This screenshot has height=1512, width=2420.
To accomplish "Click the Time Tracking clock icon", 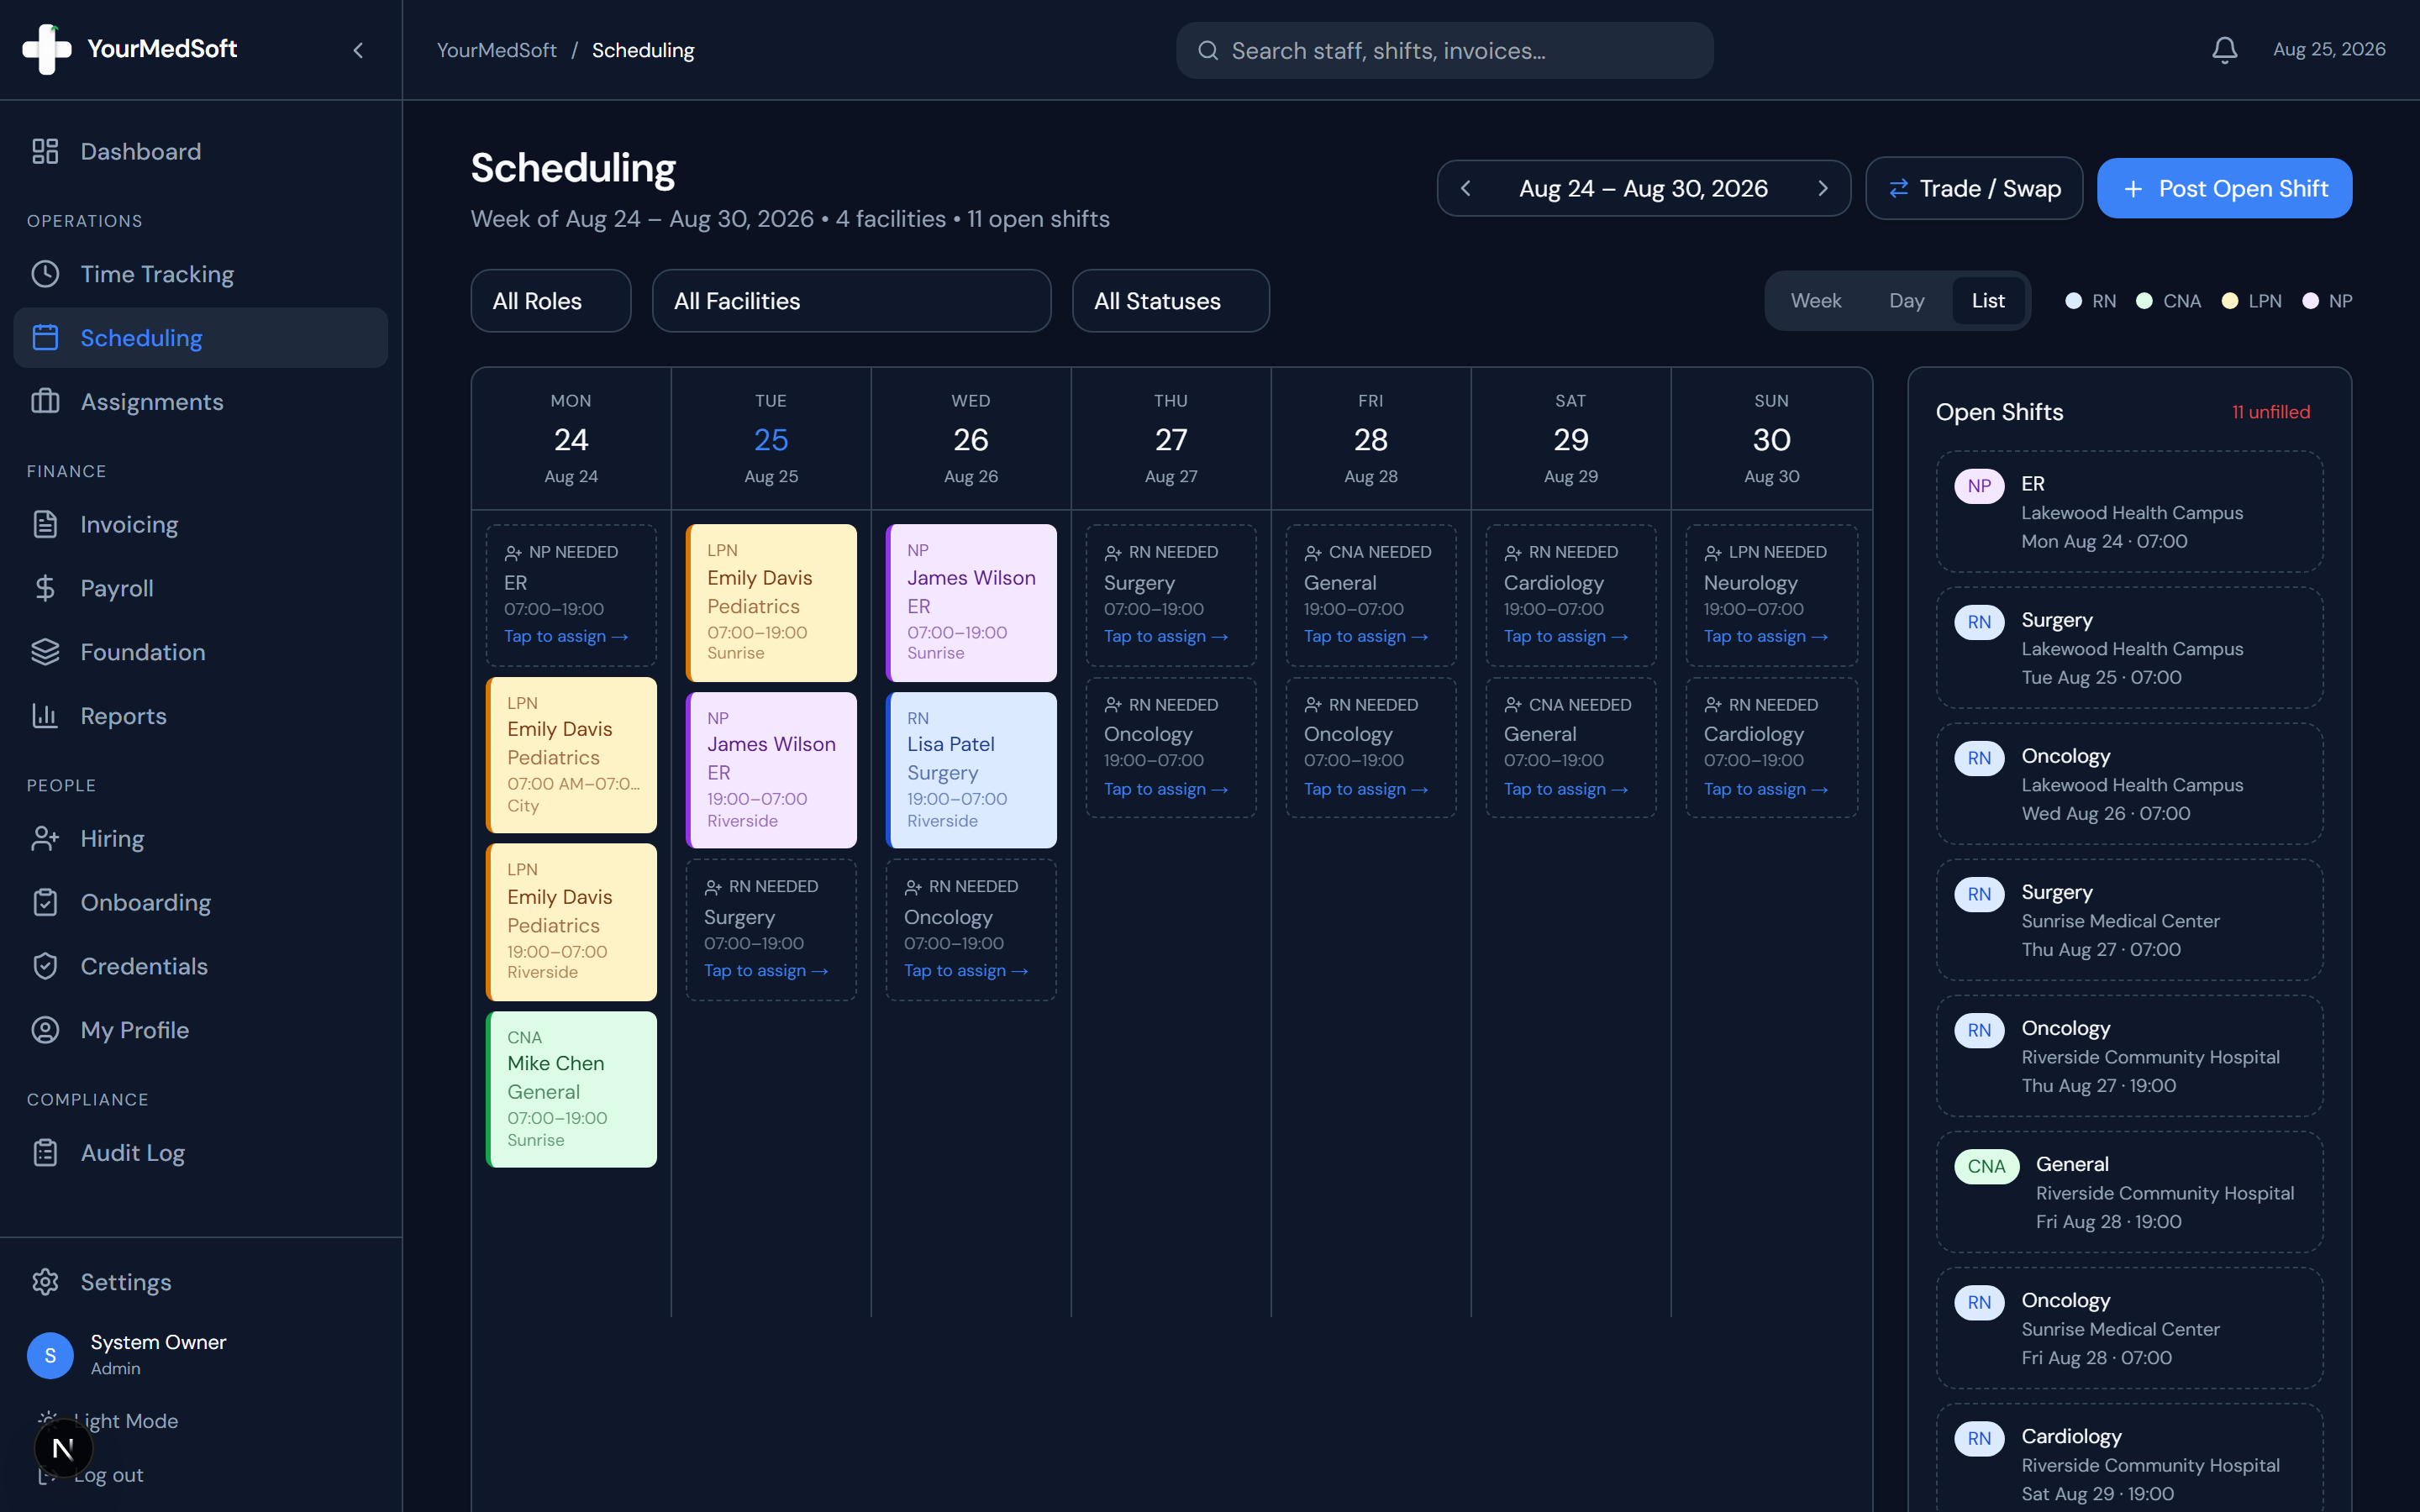I will pyautogui.click(x=45, y=274).
